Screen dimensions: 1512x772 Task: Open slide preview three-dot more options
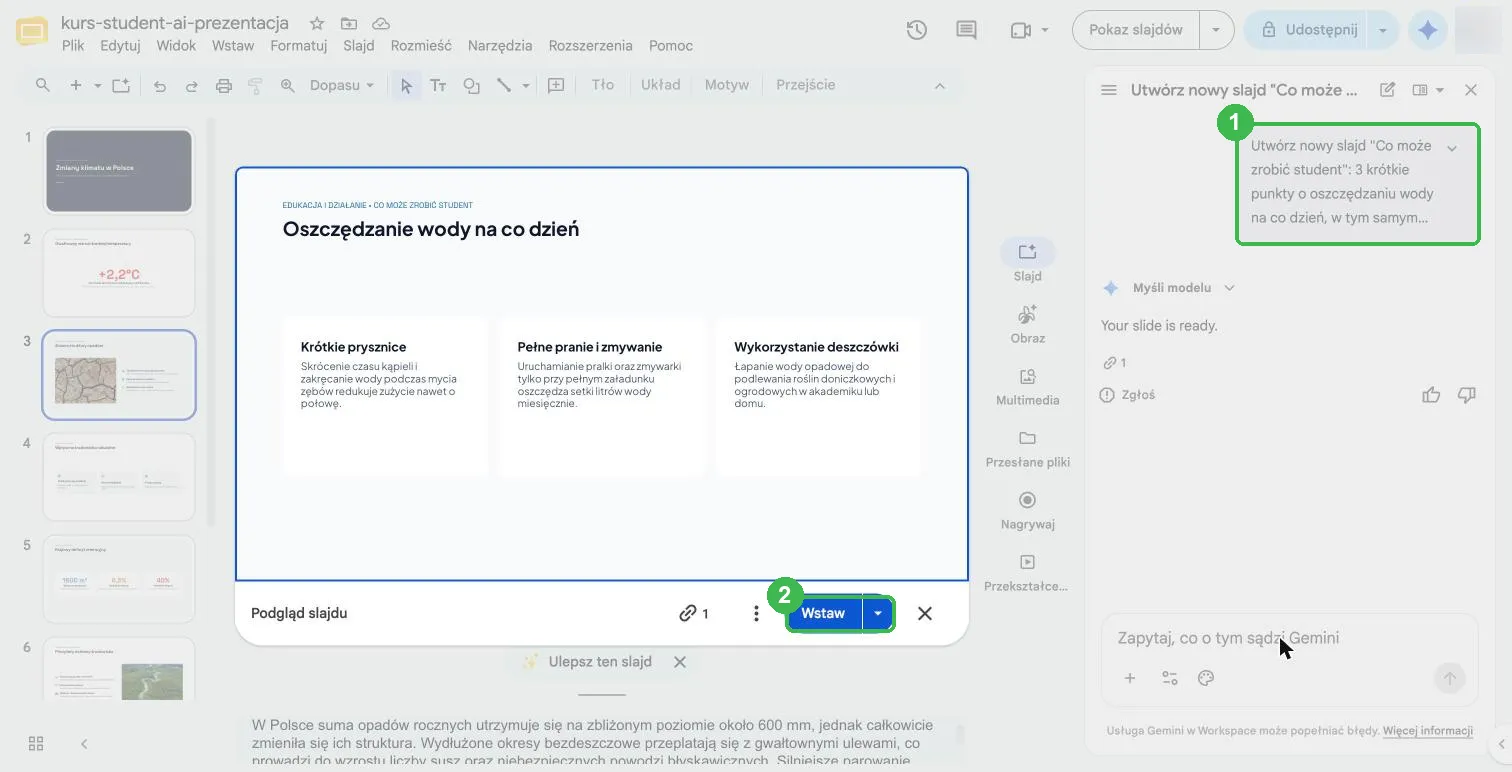tap(756, 613)
